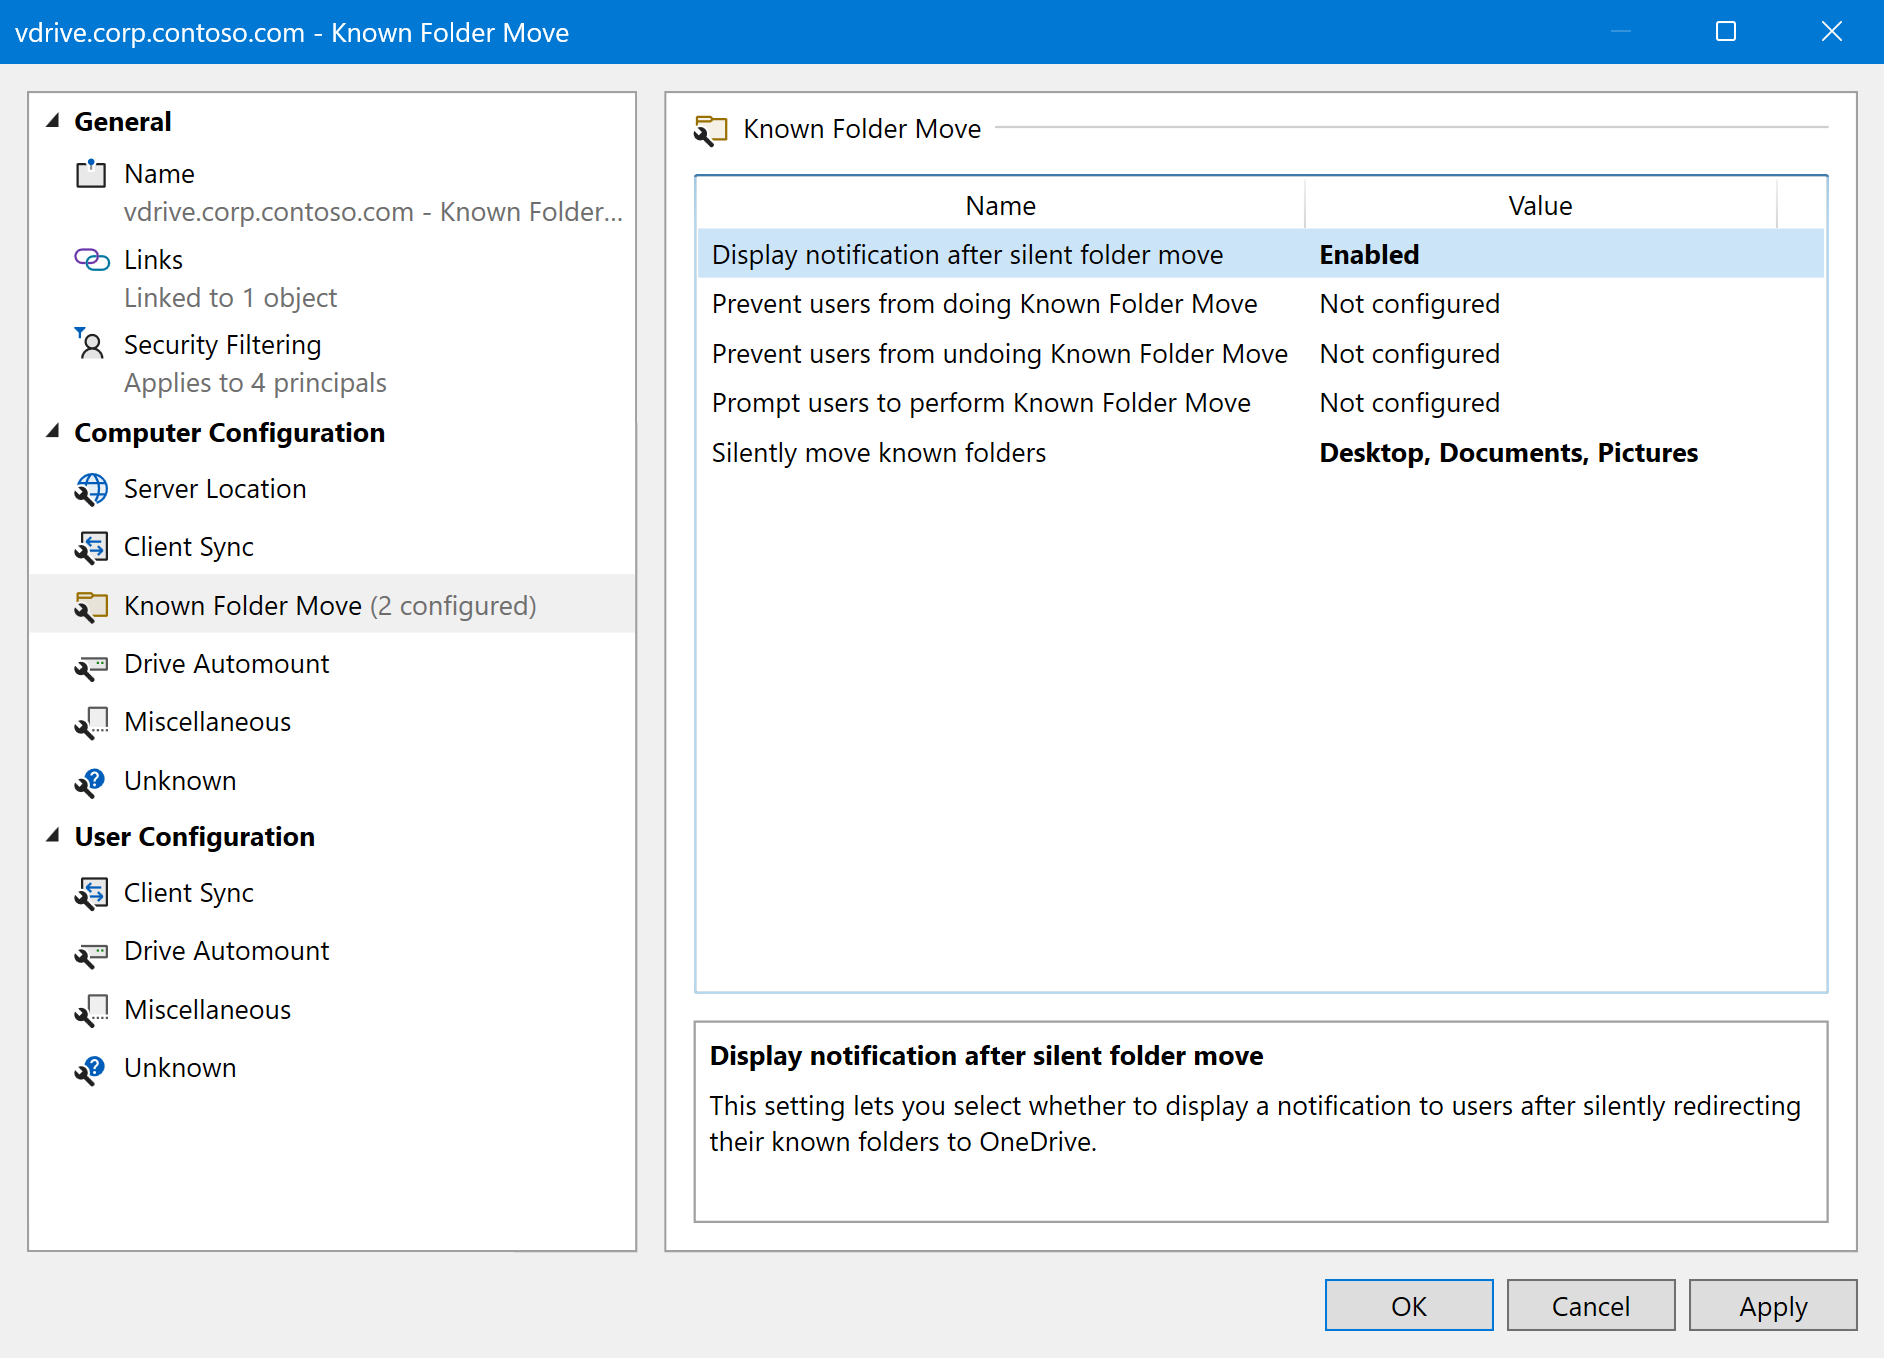Click the Name column header

click(x=1000, y=205)
